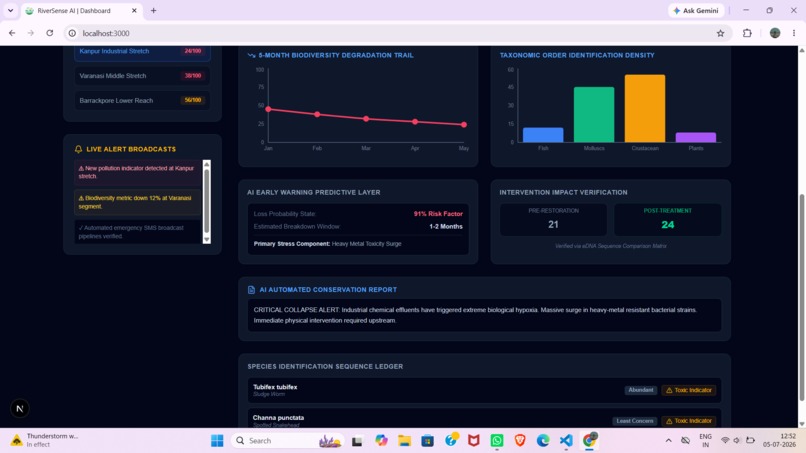Click the May data point on chart
Viewport: 806px width, 453px height.
[x=464, y=124]
